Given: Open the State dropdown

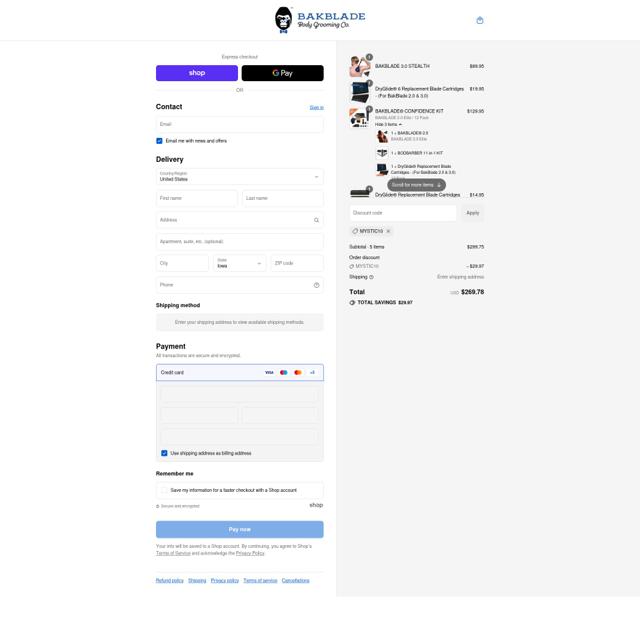Looking at the screenshot, I should coord(240,263).
